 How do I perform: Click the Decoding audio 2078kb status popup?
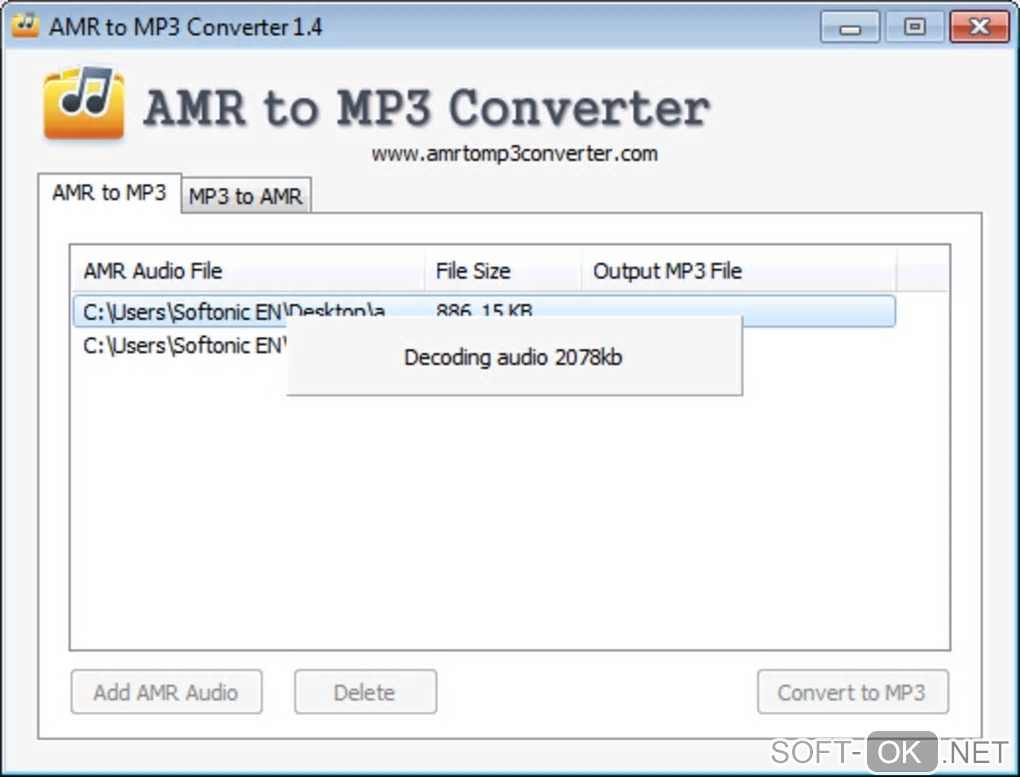514,357
